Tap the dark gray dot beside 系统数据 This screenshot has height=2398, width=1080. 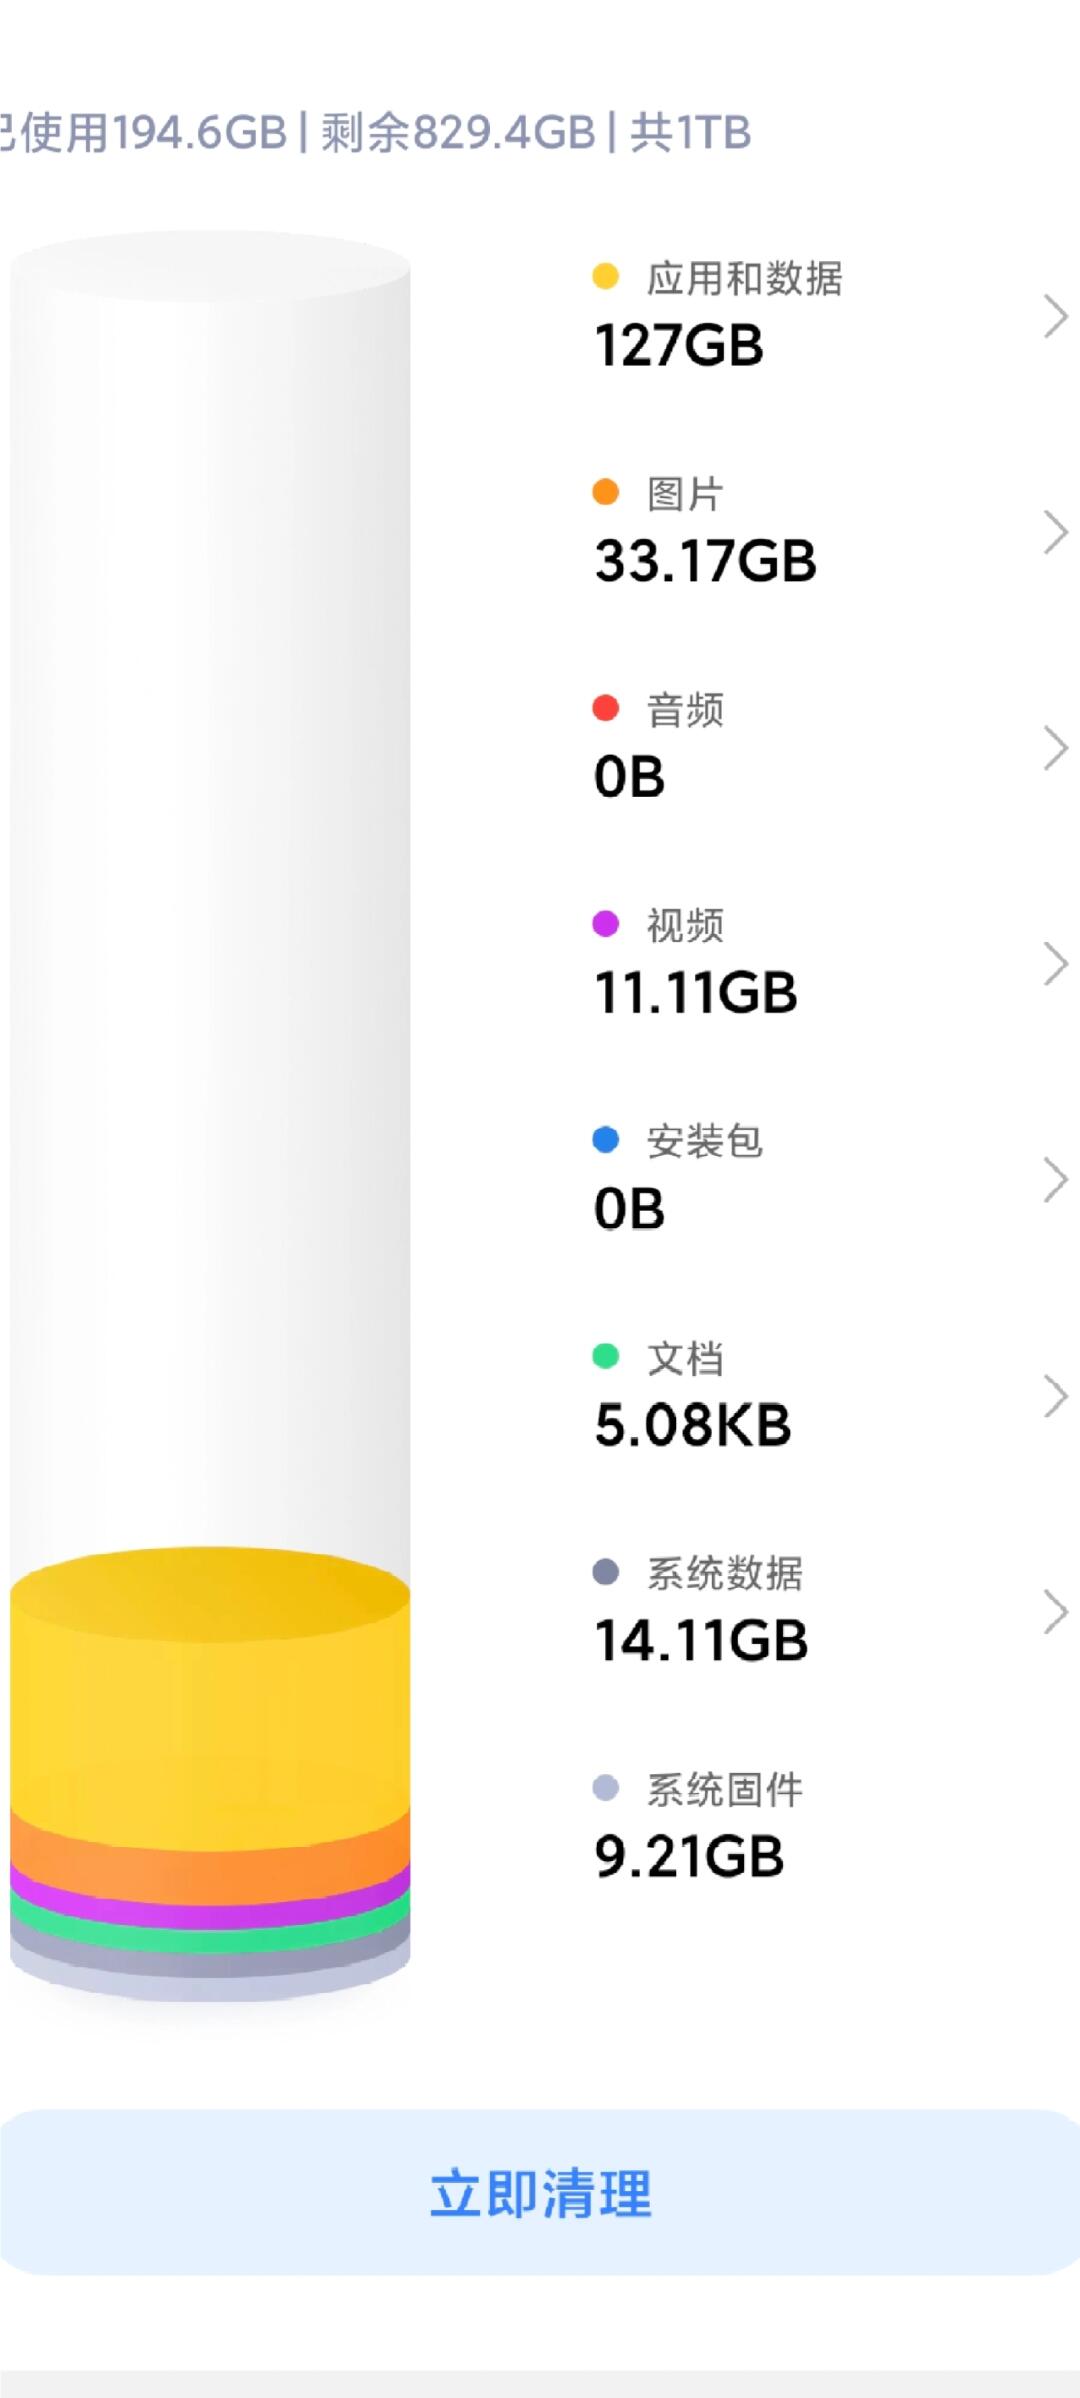[x=605, y=1572]
